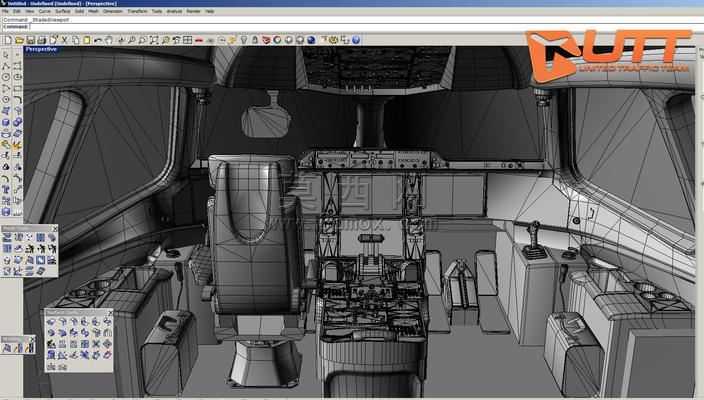
Task: Create a new document with New icon
Action: coord(8,40)
